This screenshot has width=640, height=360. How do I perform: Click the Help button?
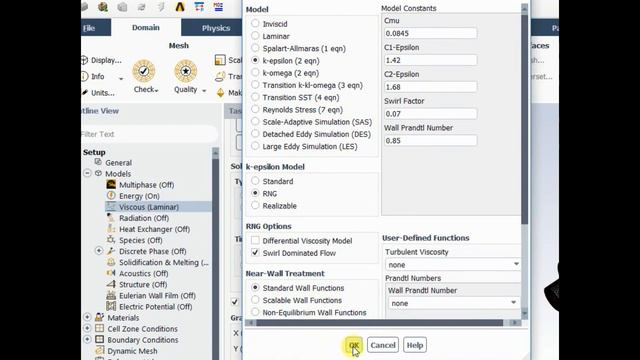coord(415,345)
